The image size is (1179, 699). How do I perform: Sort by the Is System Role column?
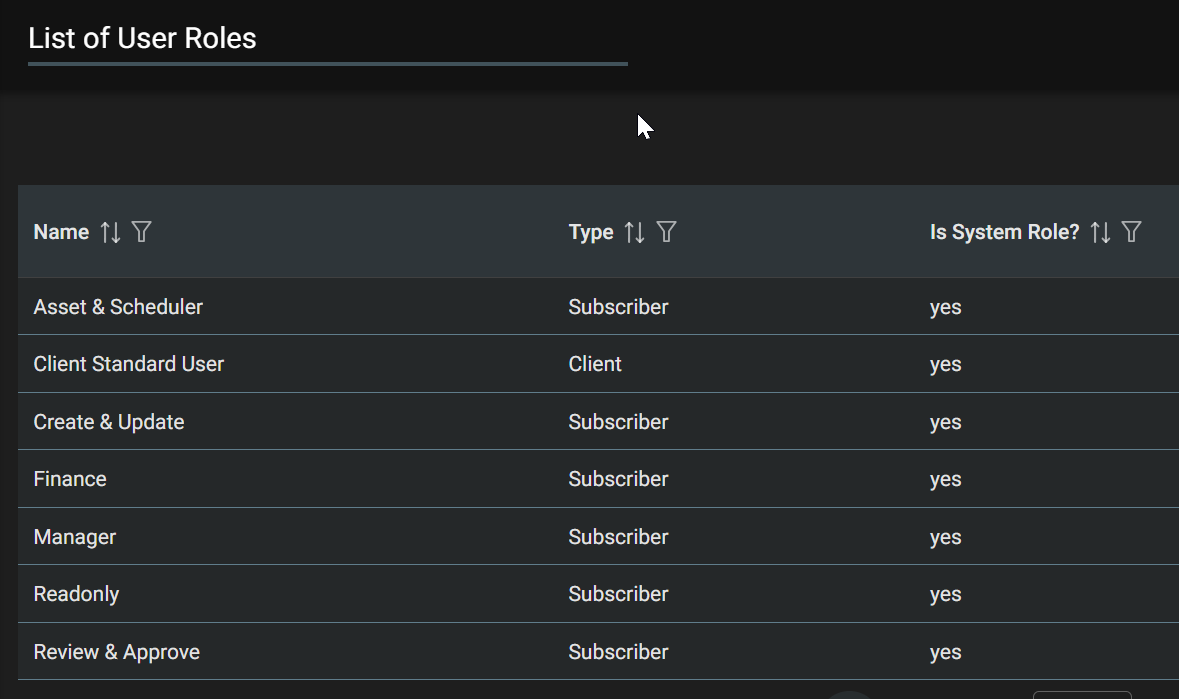[x=1100, y=232]
